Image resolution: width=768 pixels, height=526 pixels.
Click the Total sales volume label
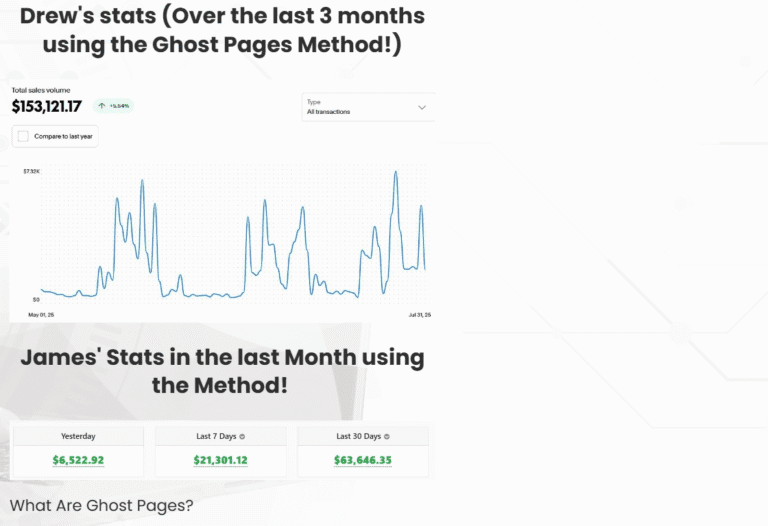coord(34,90)
